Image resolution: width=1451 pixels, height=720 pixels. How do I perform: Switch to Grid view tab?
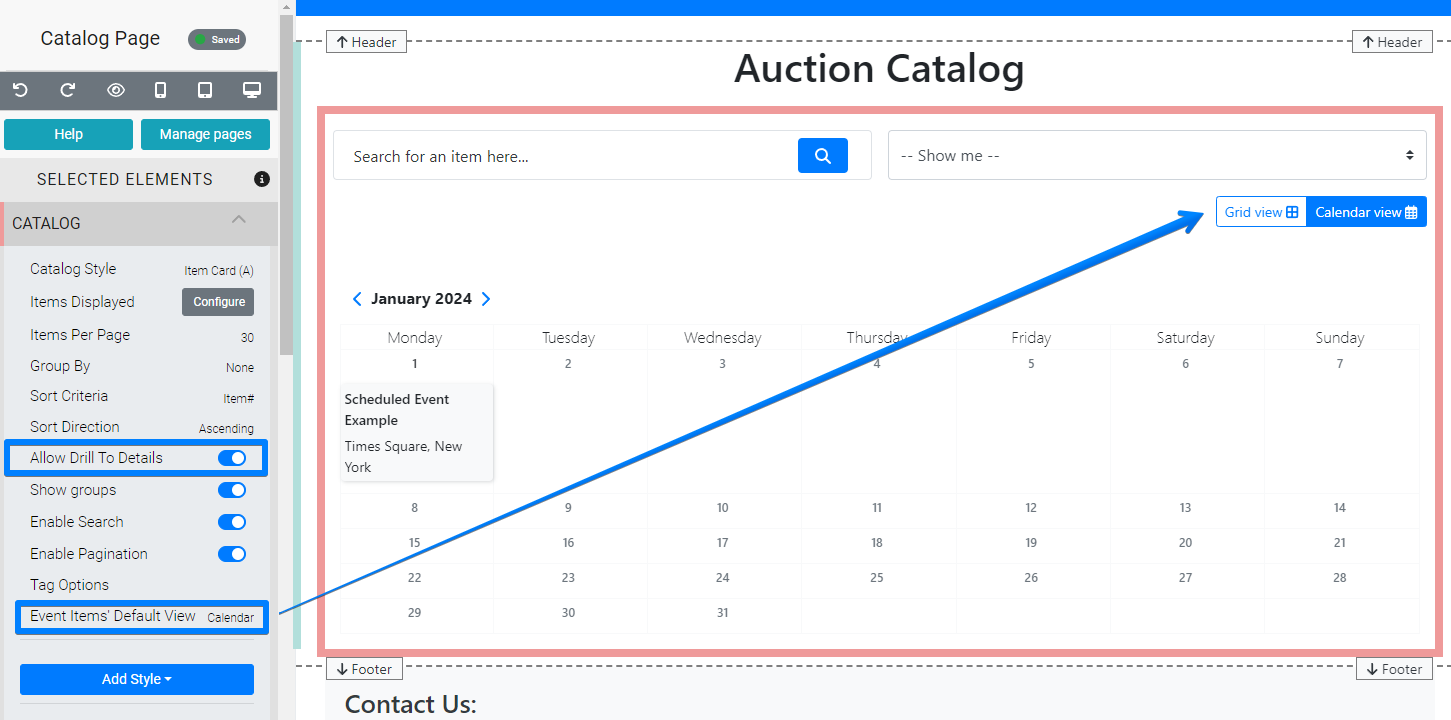point(1261,212)
